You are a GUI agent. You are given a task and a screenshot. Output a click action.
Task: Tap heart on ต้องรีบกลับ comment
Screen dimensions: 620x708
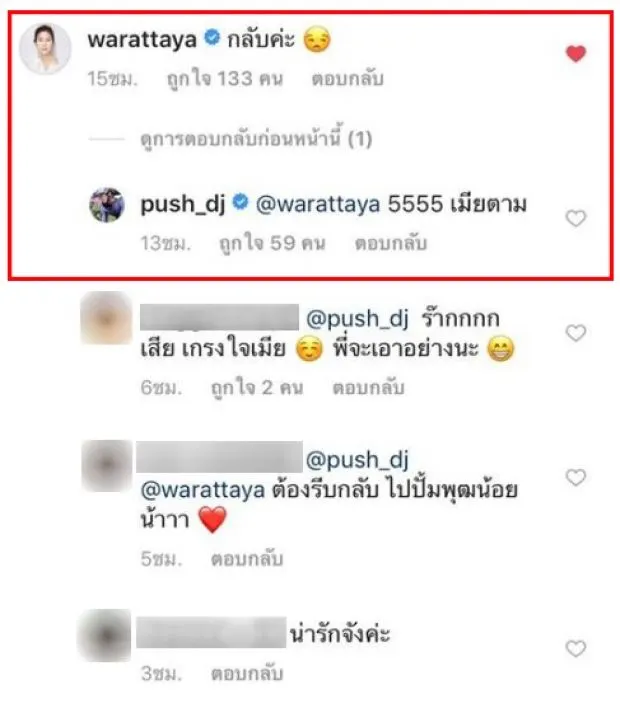(x=576, y=478)
